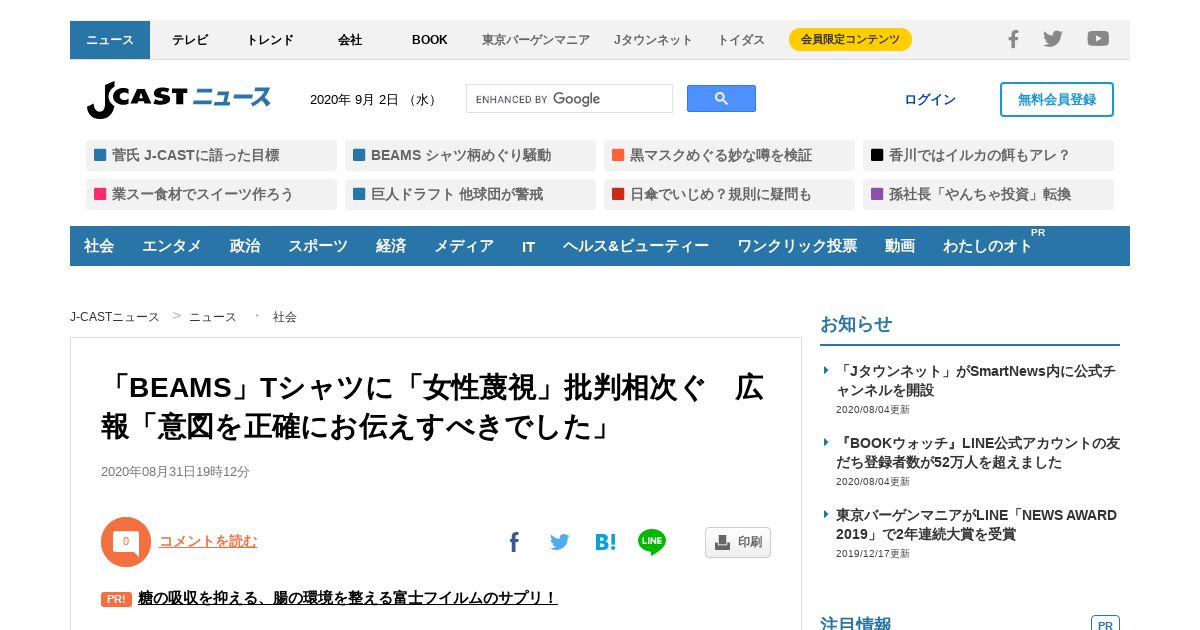Image resolution: width=1200 pixels, height=630 pixels.
Task: Open the YouTube icon in the top bar
Action: pos(1098,39)
